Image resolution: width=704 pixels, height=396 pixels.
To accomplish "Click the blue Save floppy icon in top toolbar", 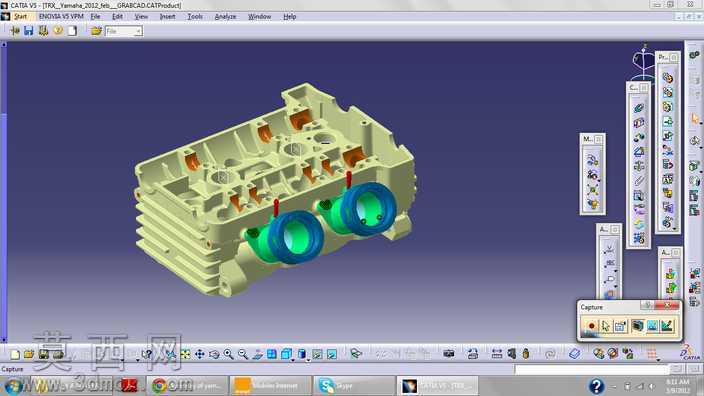I will (29, 31).
